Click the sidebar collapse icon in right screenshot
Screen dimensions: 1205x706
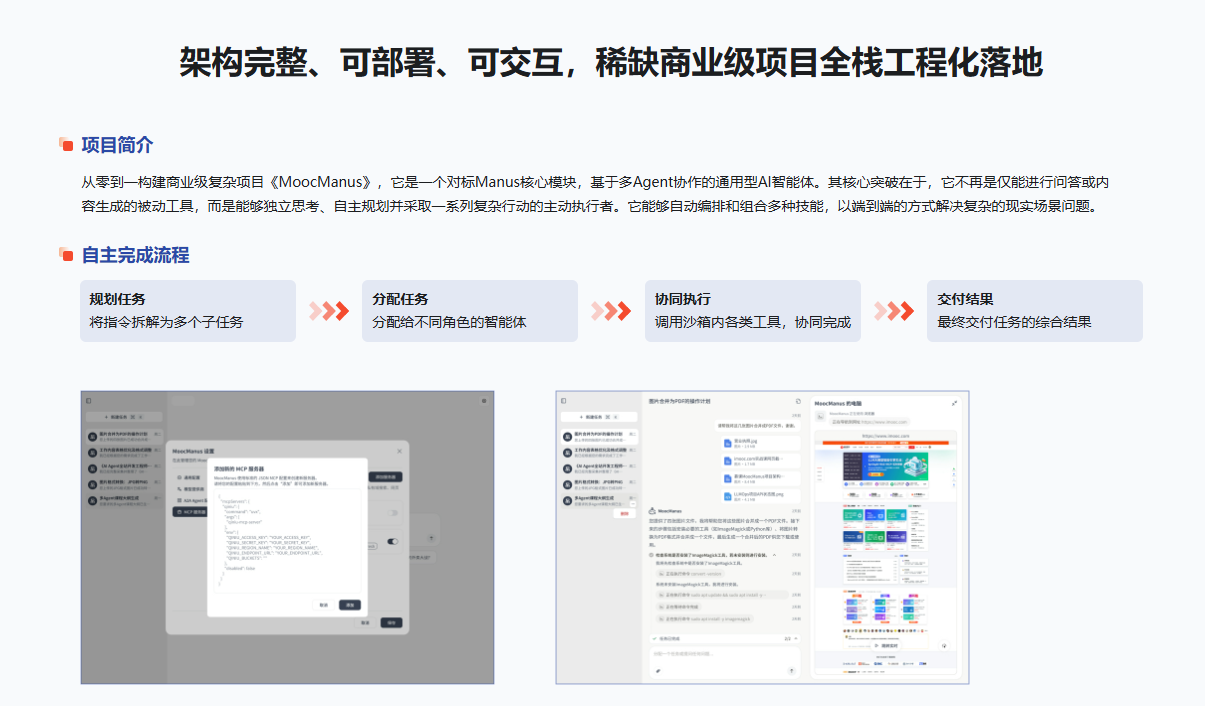pyautogui.click(x=564, y=400)
